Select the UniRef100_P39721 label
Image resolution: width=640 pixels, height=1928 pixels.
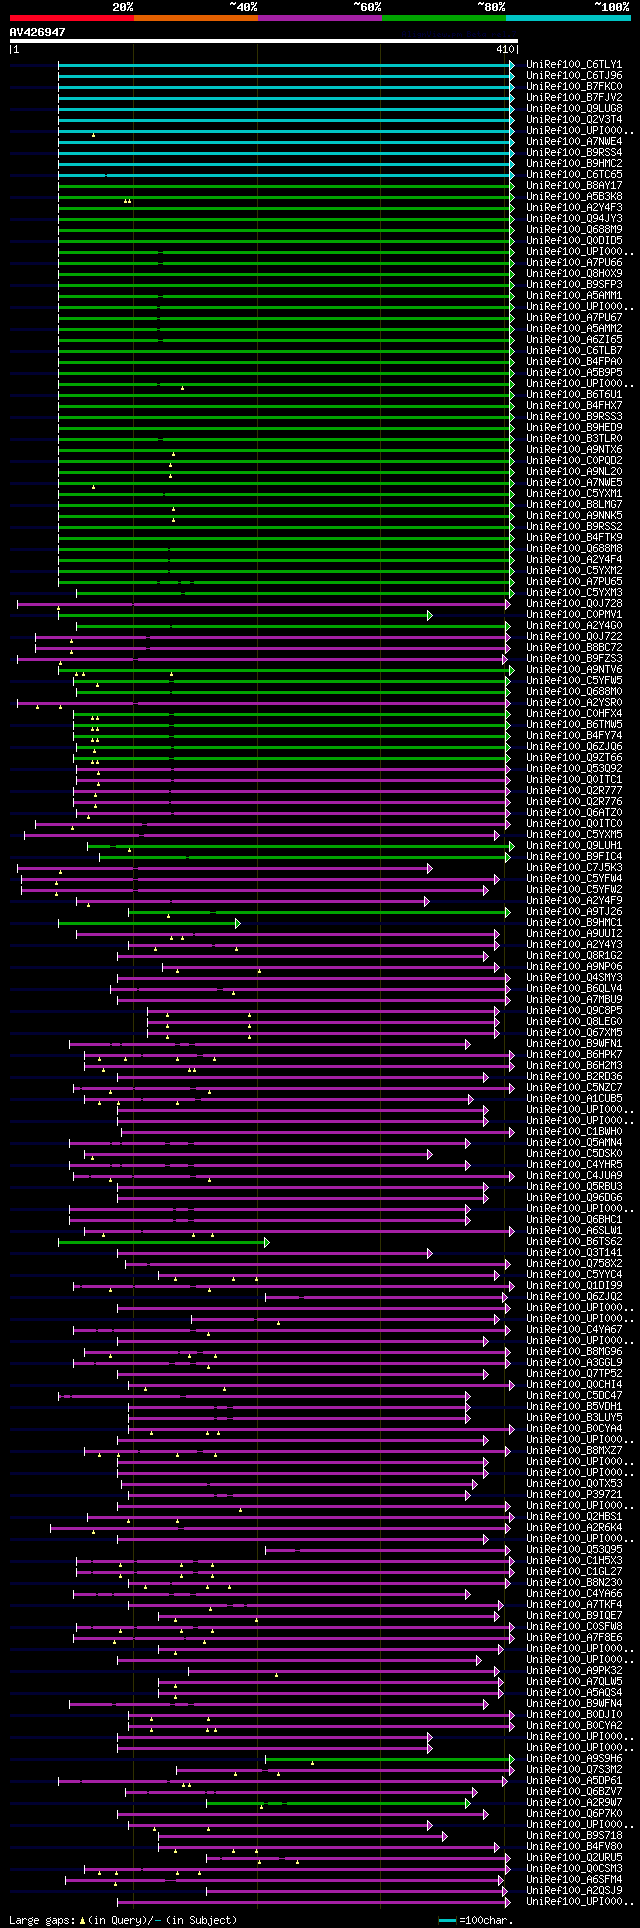[574, 1494]
